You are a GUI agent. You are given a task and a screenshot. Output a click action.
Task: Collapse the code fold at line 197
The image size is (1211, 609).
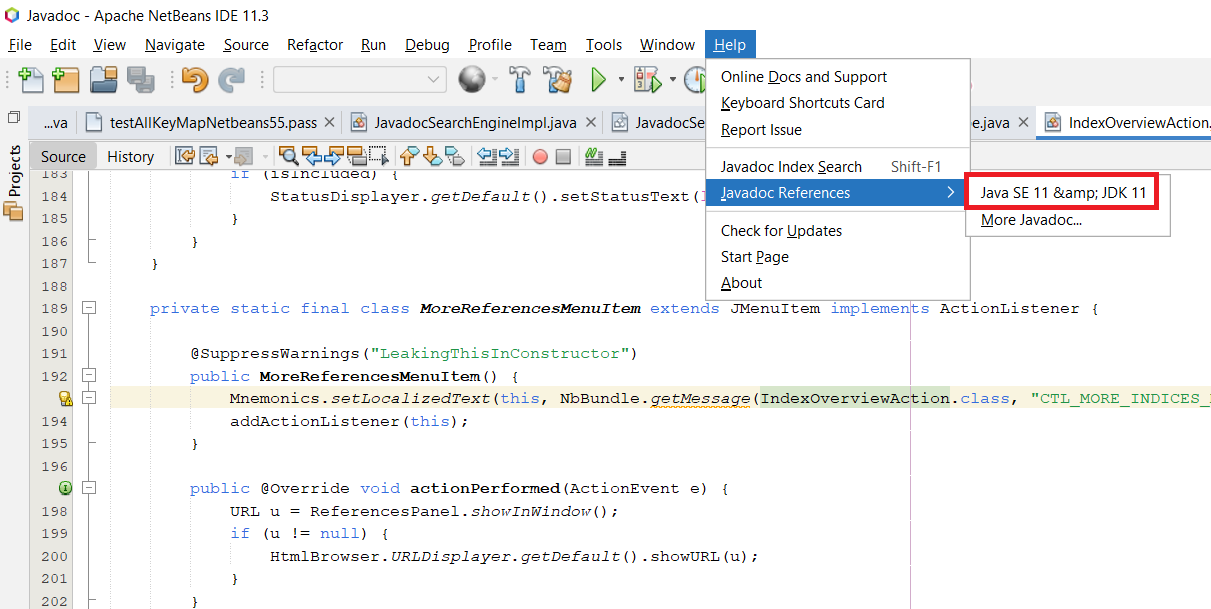pos(89,488)
